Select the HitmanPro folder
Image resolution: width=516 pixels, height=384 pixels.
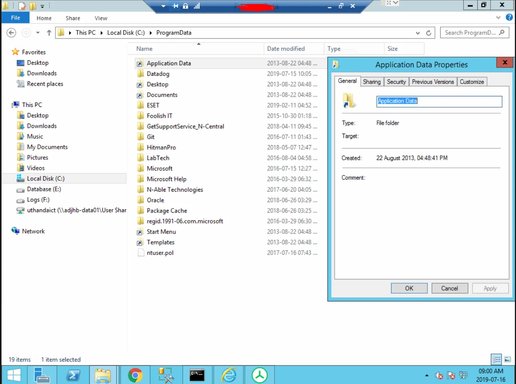(x=161, y=147)
